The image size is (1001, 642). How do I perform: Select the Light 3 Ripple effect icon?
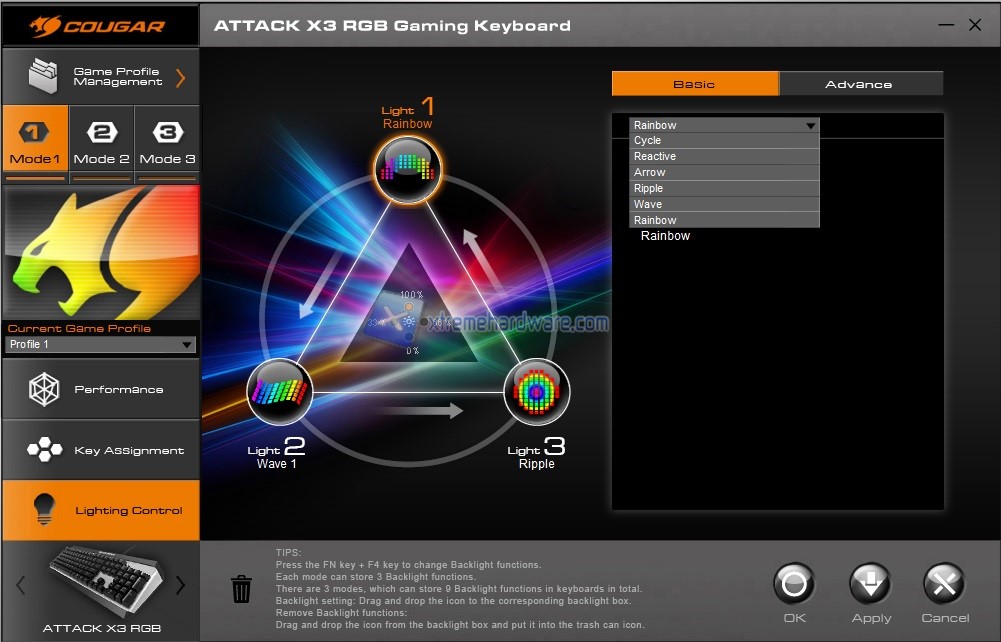click(x=536, y=391)
